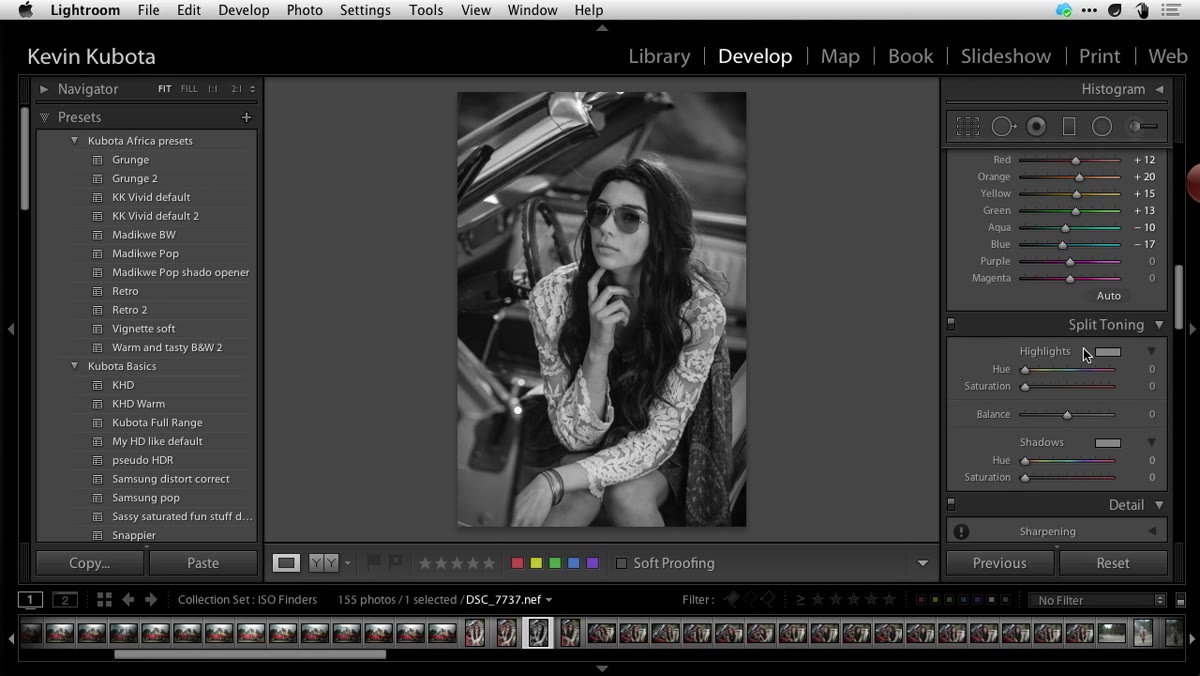Select the Radial Filter tool
This screenshot has height=676, width=1200.
point(1102,126)
